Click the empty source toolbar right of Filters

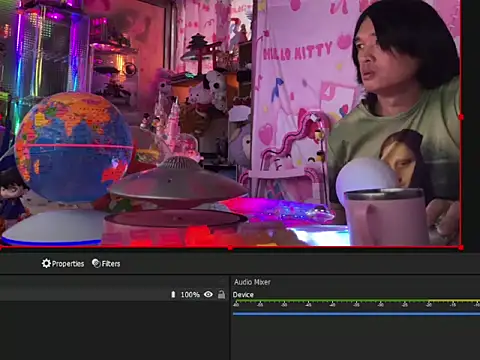(300, 264)
